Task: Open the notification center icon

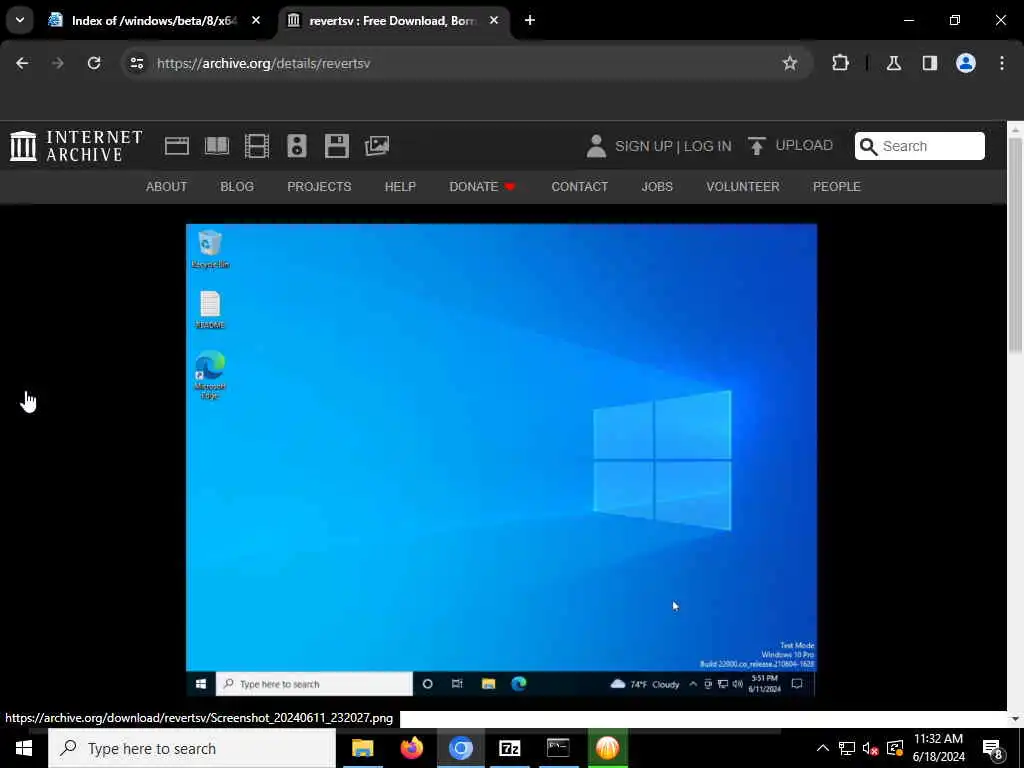Action: [993, 748]
